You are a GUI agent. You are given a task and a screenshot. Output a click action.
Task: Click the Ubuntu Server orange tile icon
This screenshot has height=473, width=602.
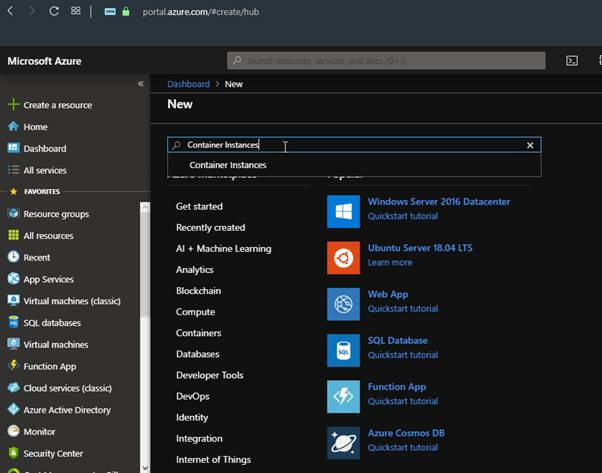pos(343,258)
